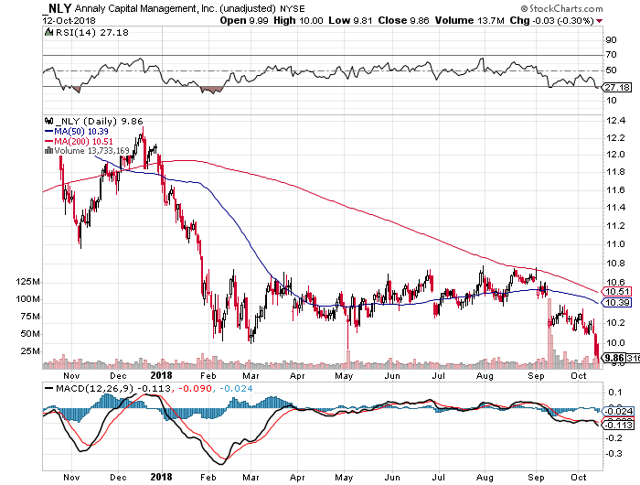
Task: Click the StockCharts.com copyright label
Action: pos(562,9)
